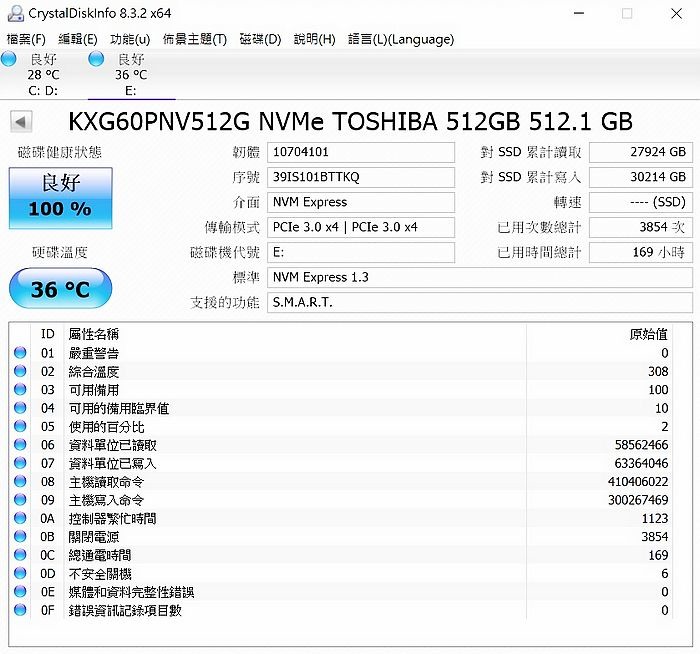Open the 檔案(F) menu
700x654 pixels.
coord(26,39)
